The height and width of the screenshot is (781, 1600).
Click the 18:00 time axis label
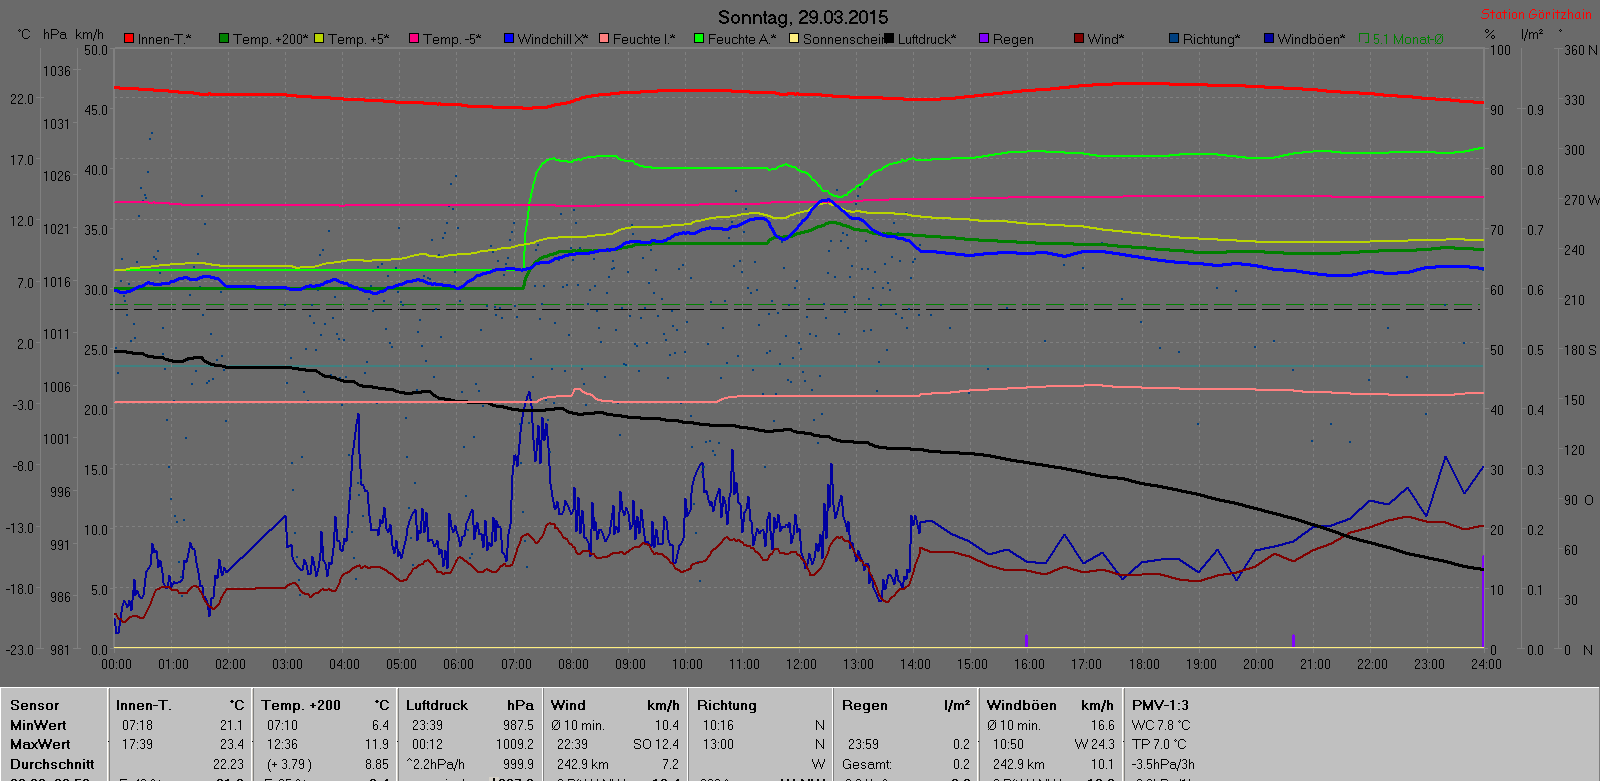pyautogui.click(x=1144, y=664)
